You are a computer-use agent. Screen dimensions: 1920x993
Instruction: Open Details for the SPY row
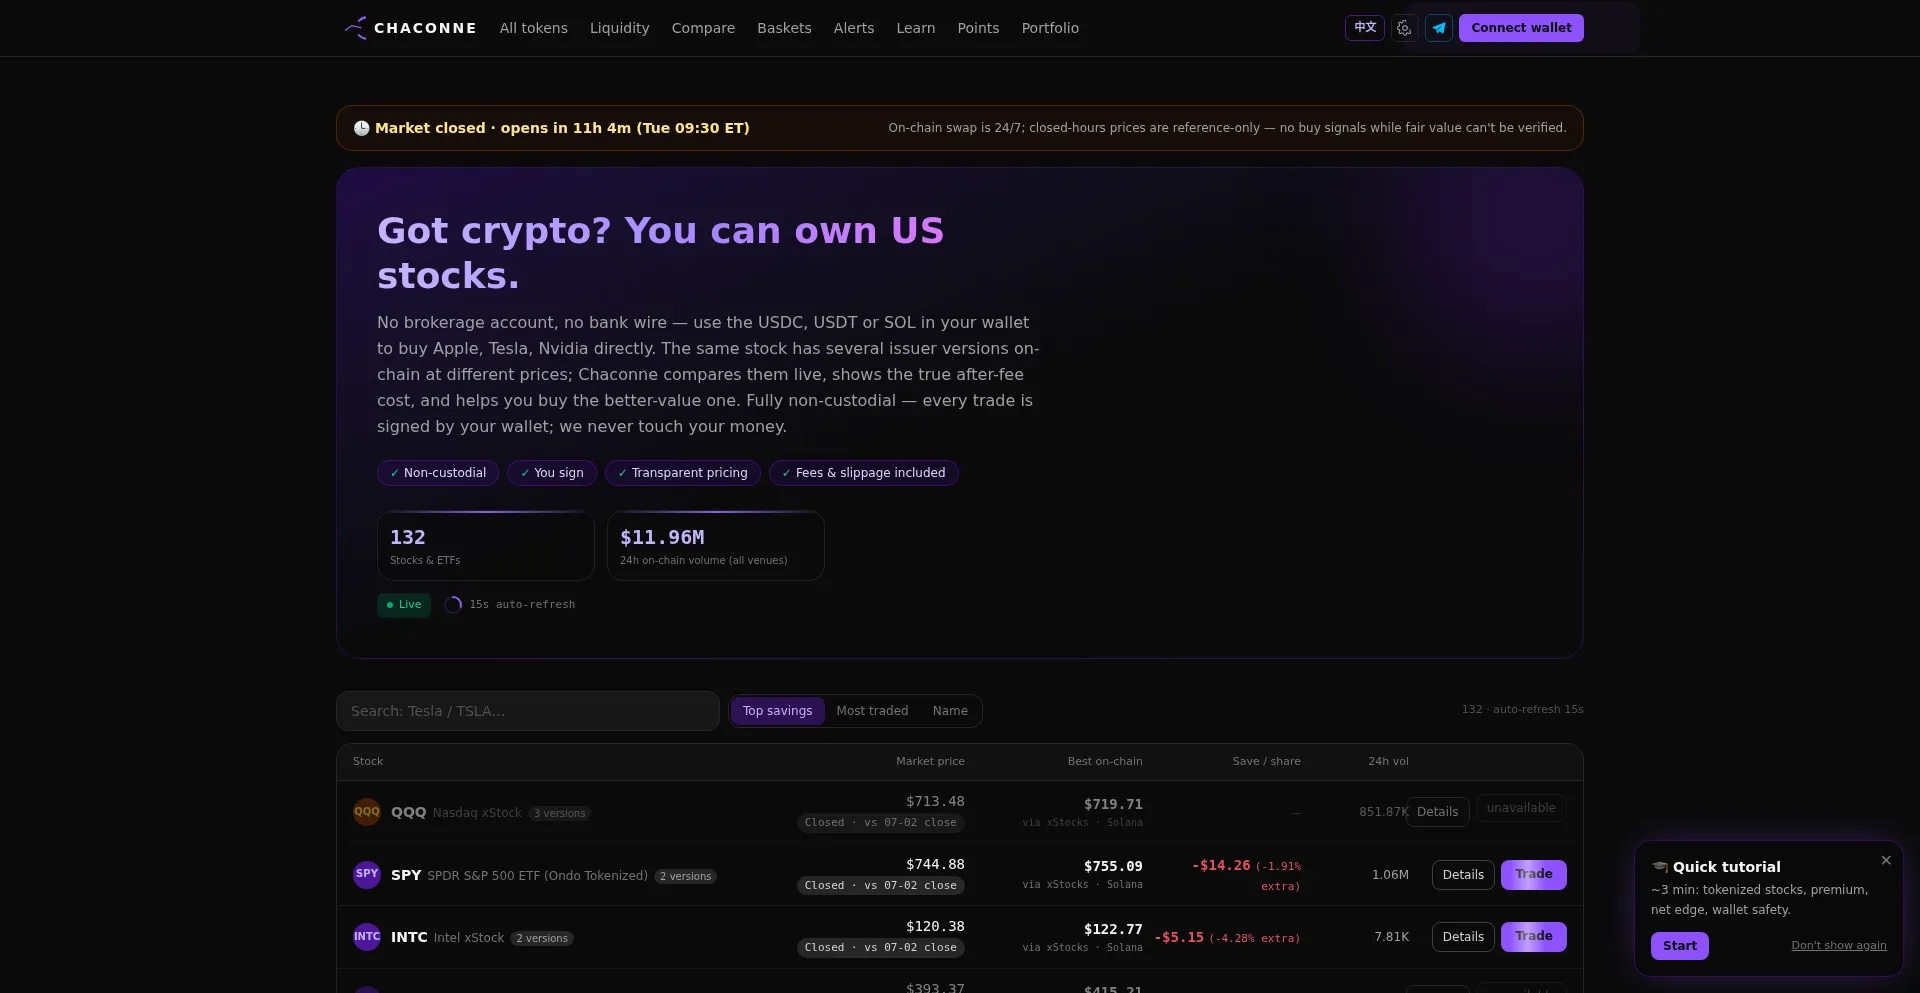pyautogui.click(x=1463, y=875)
